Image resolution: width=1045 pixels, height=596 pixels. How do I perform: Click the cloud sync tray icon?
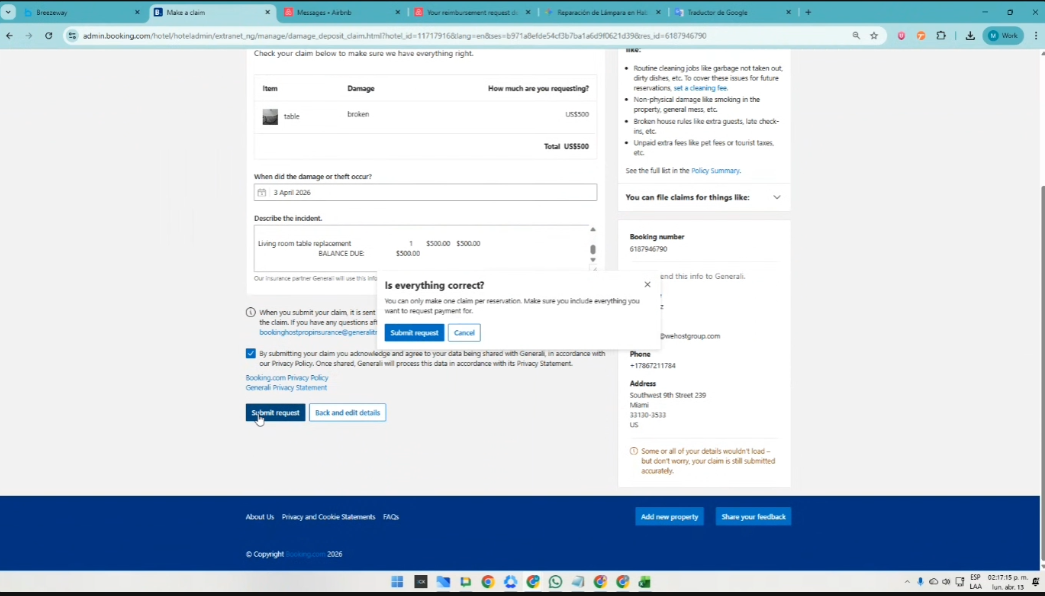(x=933, y=582)
